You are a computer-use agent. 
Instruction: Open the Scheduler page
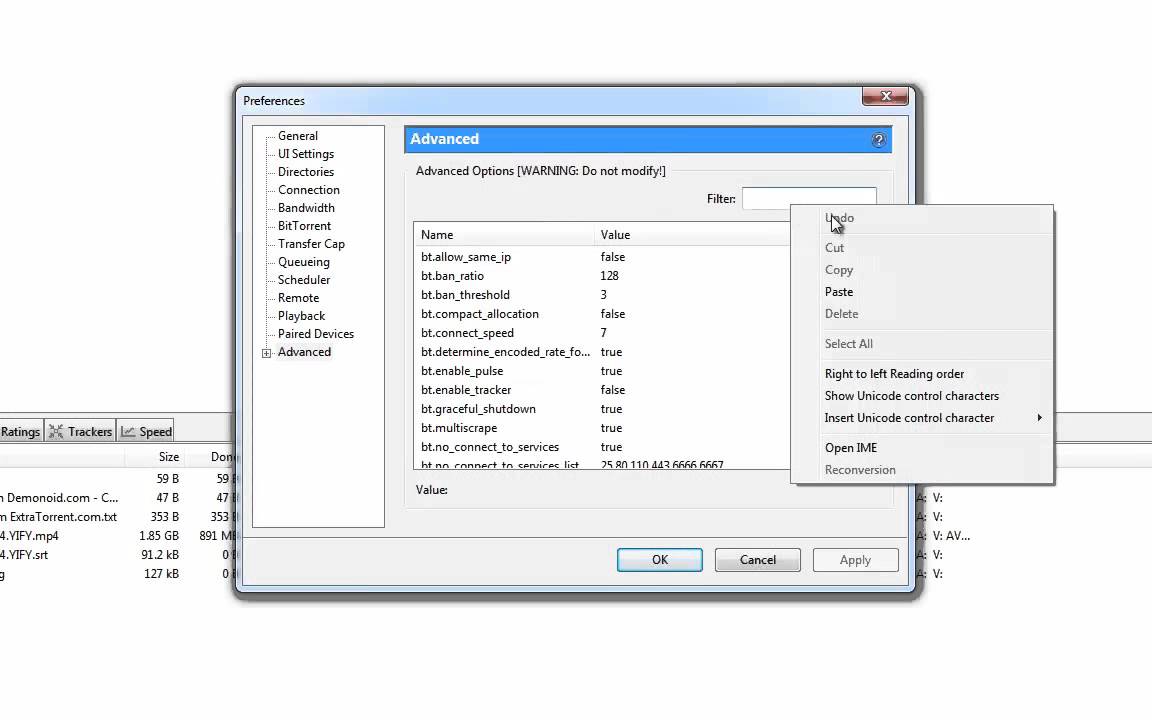tap(303, 280)
